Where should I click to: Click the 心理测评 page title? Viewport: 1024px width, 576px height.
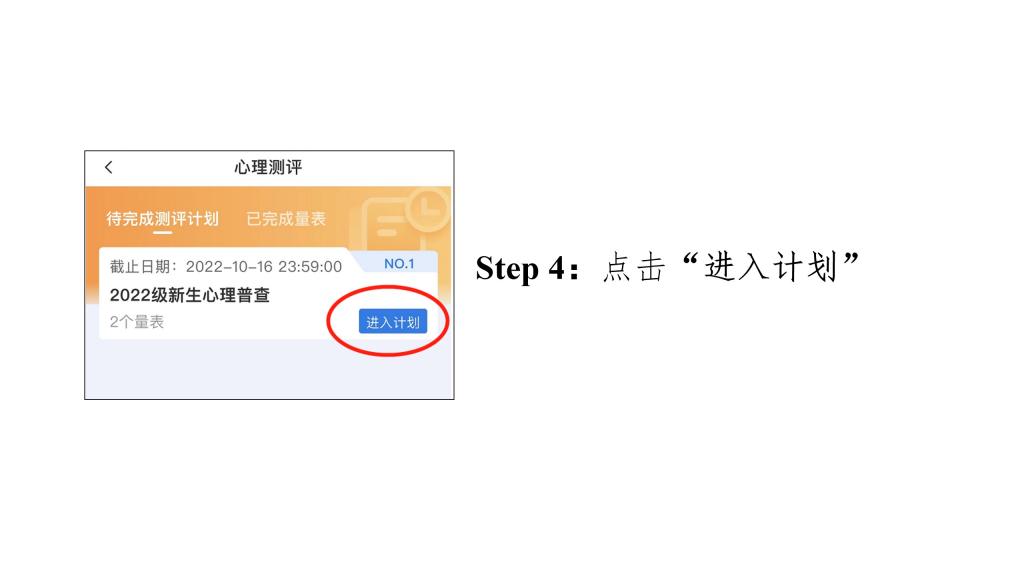[268, 167]
